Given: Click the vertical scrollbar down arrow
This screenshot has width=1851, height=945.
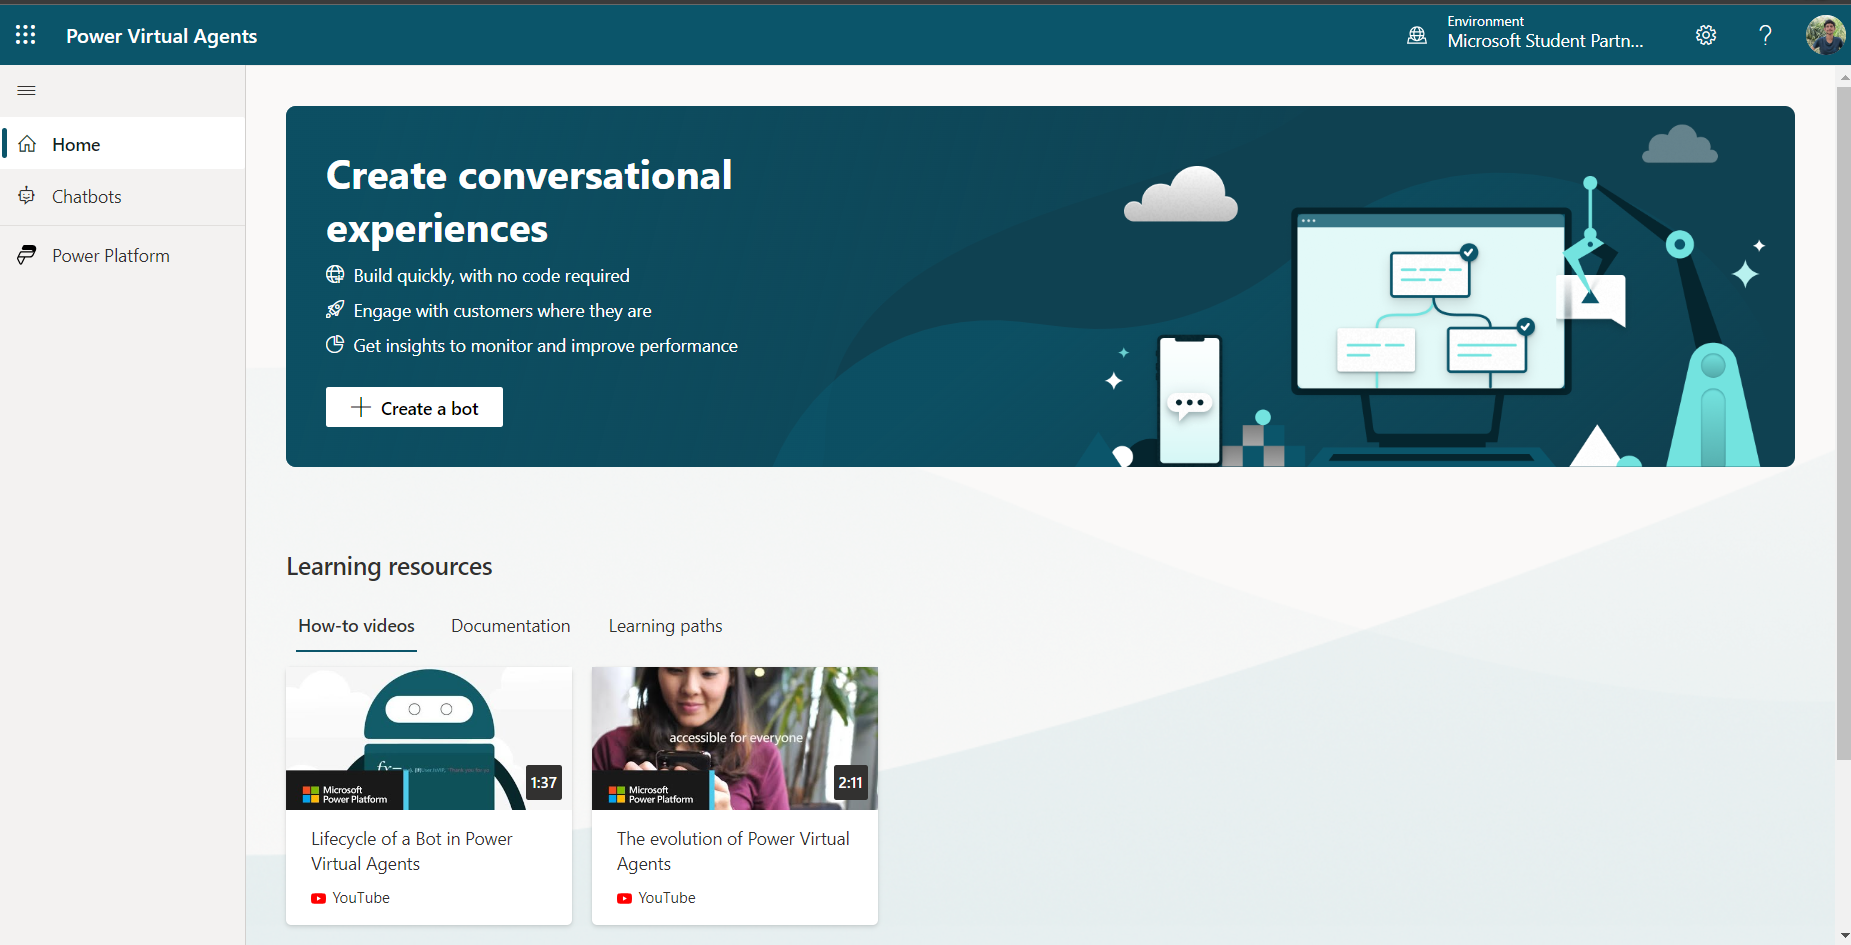Looking at the screenshot, I should 1843,936.
